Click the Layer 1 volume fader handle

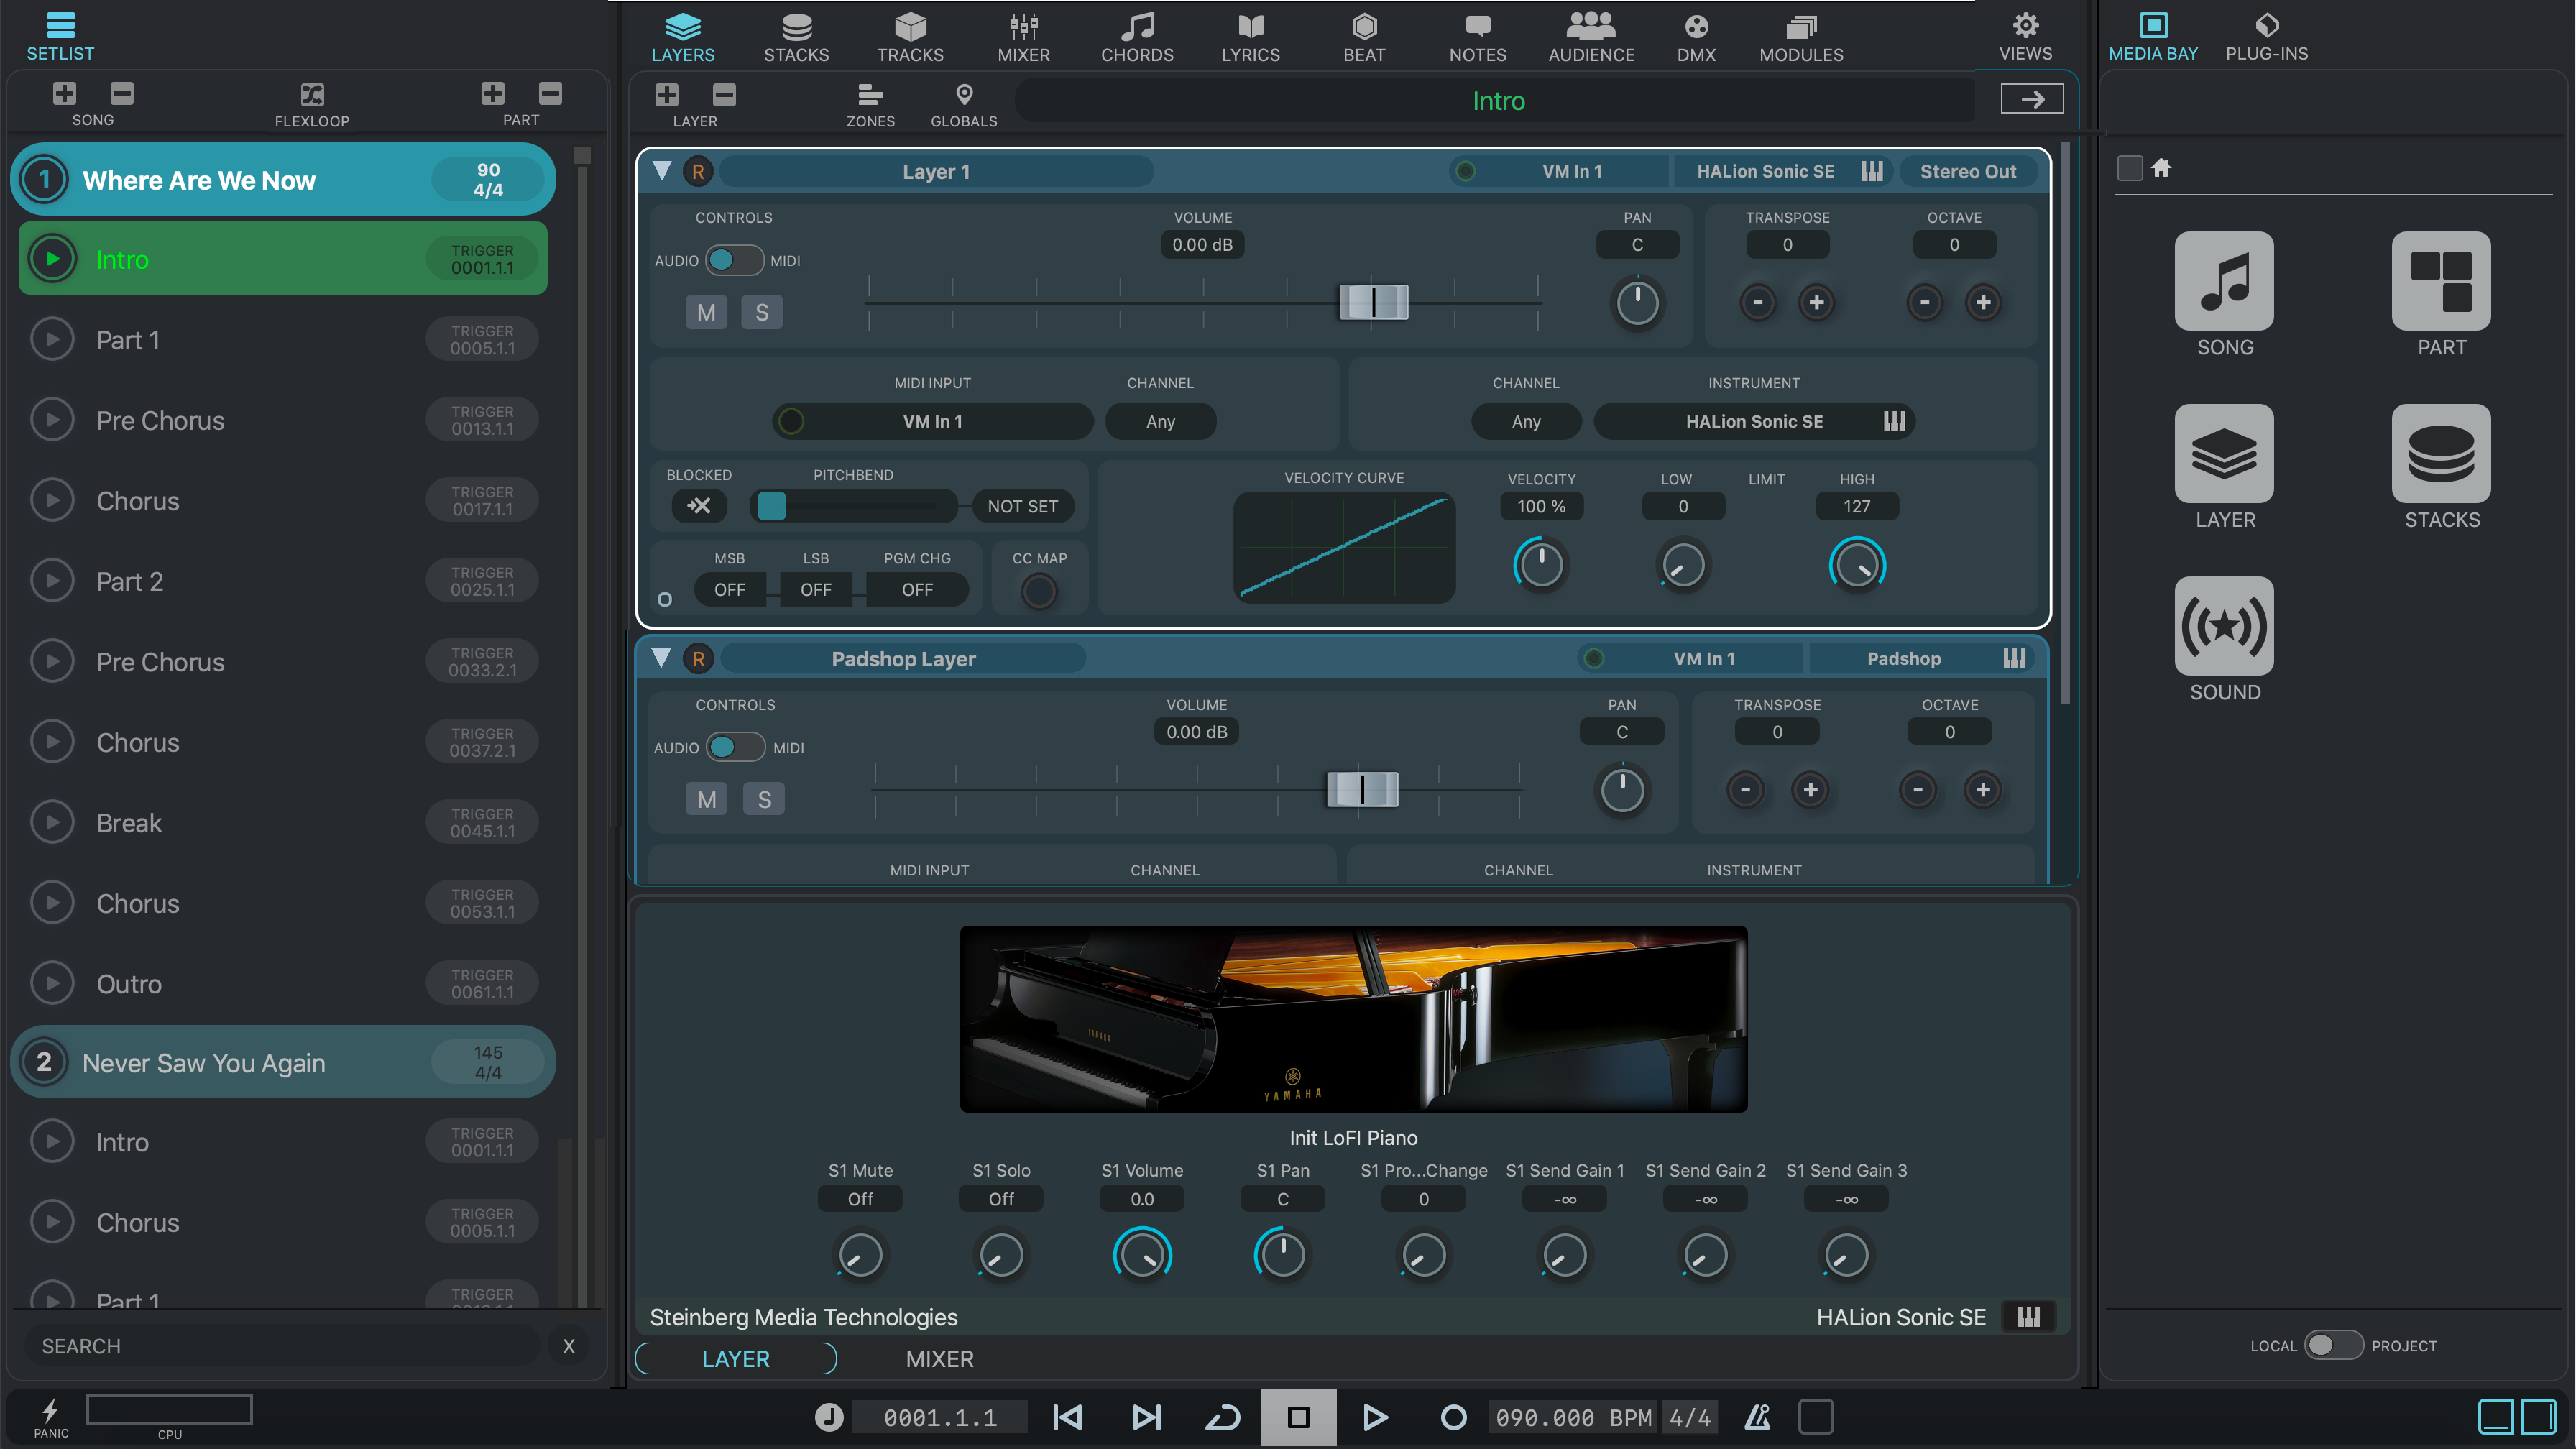[1373, 302]
